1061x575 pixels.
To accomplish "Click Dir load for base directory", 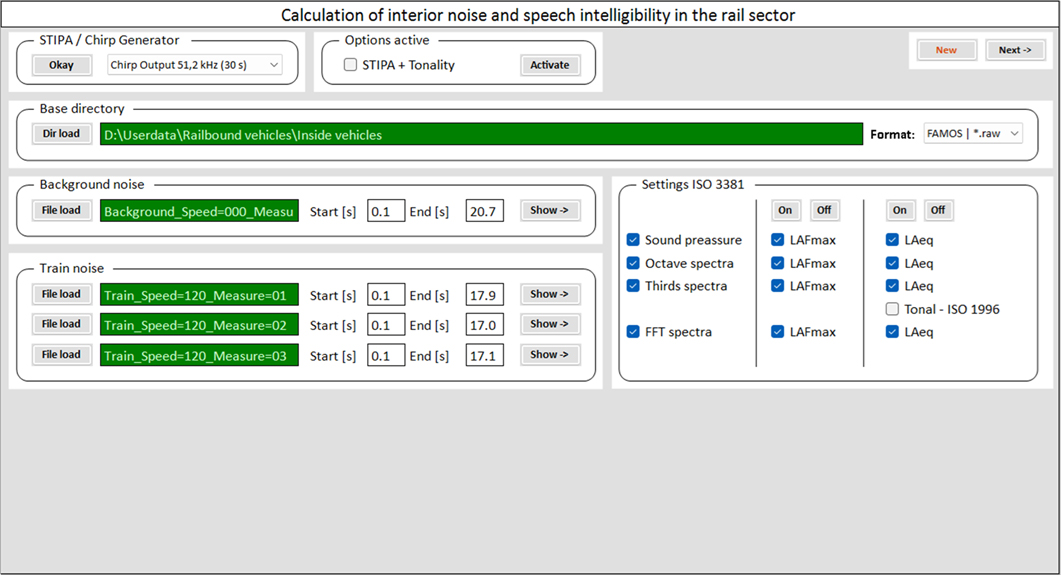I will pyautogui.click(x=61, y=134).
